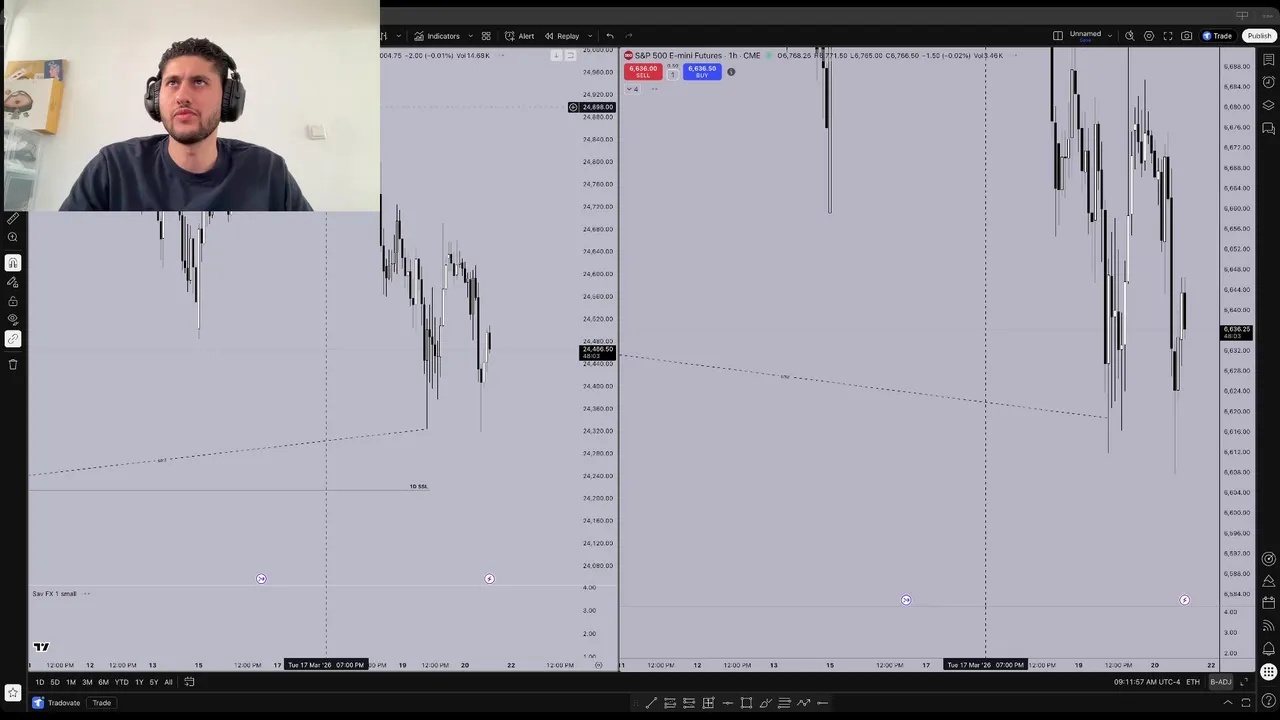The image size is (1280, 720).
Task: Open the chart layout selector icon
Action: pyautogui.click(x=1058, y=36)
